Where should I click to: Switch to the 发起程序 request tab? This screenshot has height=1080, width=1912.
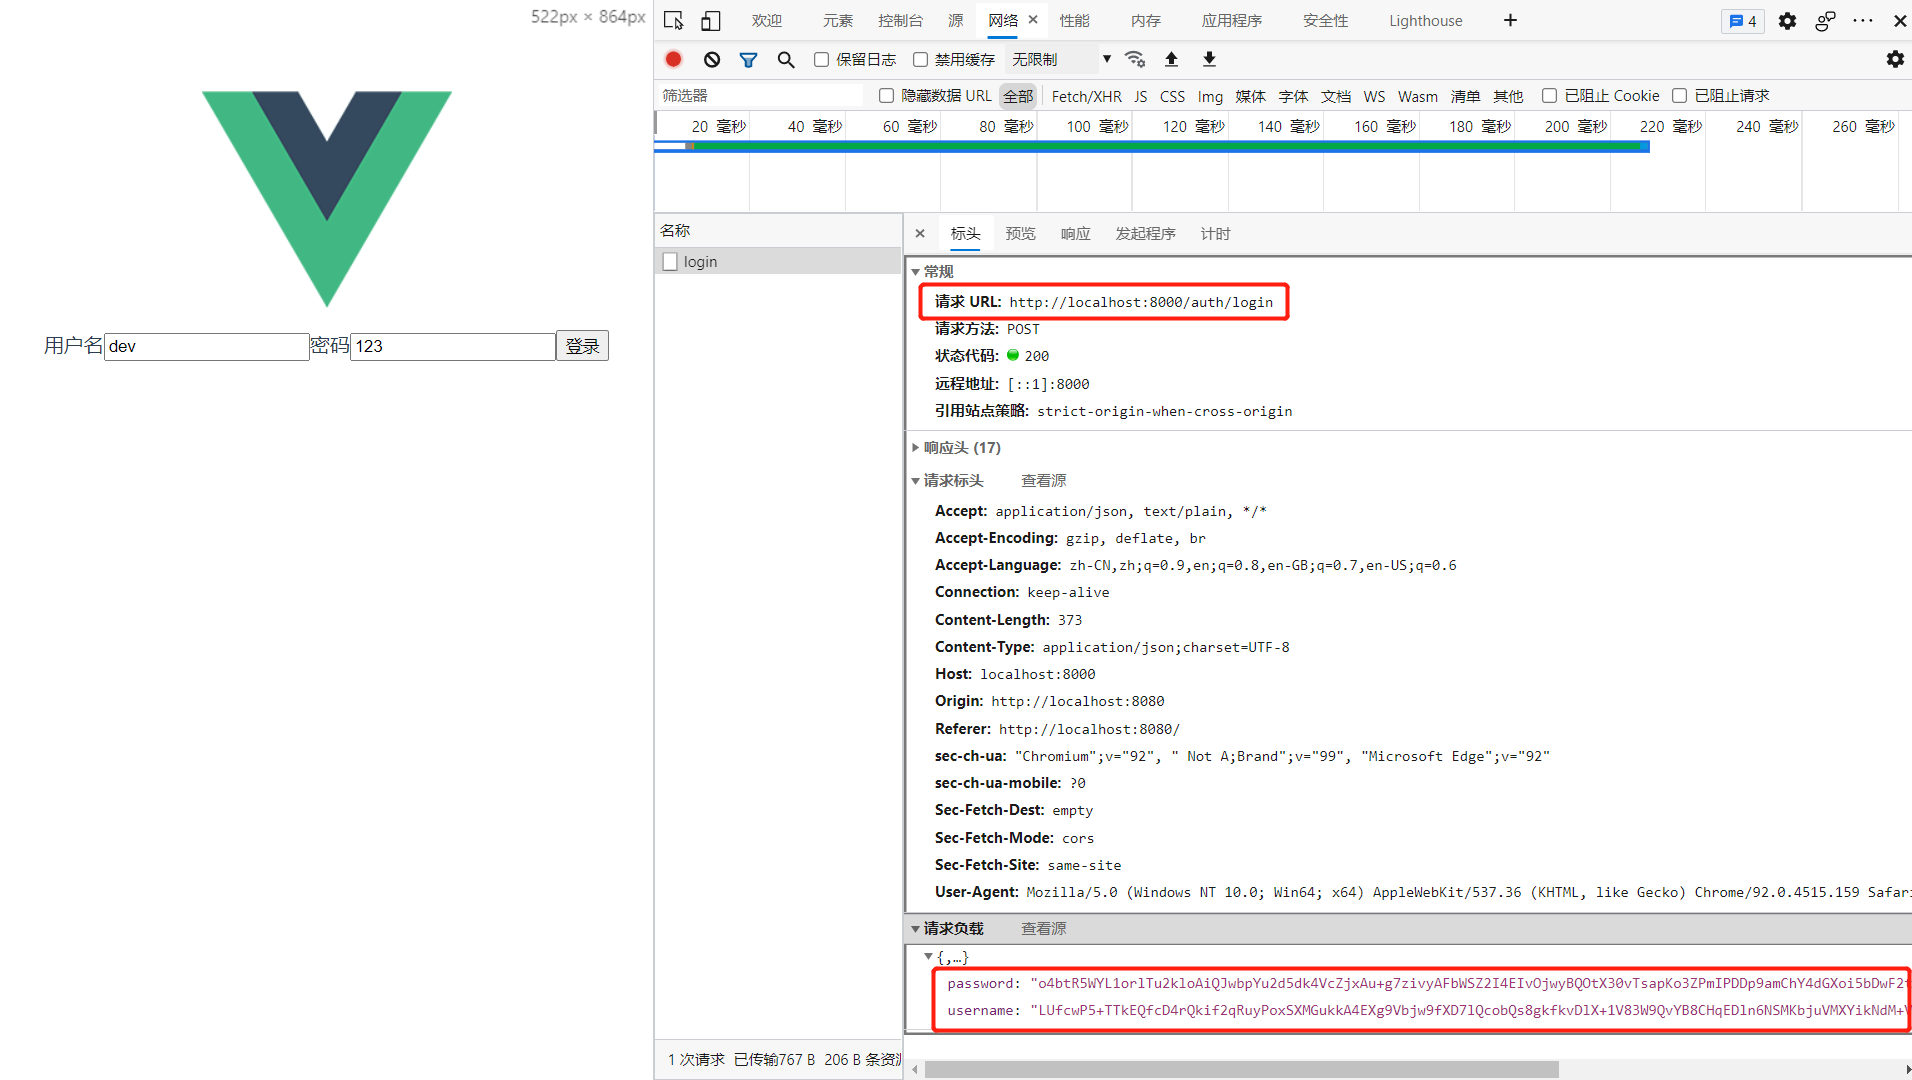(x=1145, y=233)
